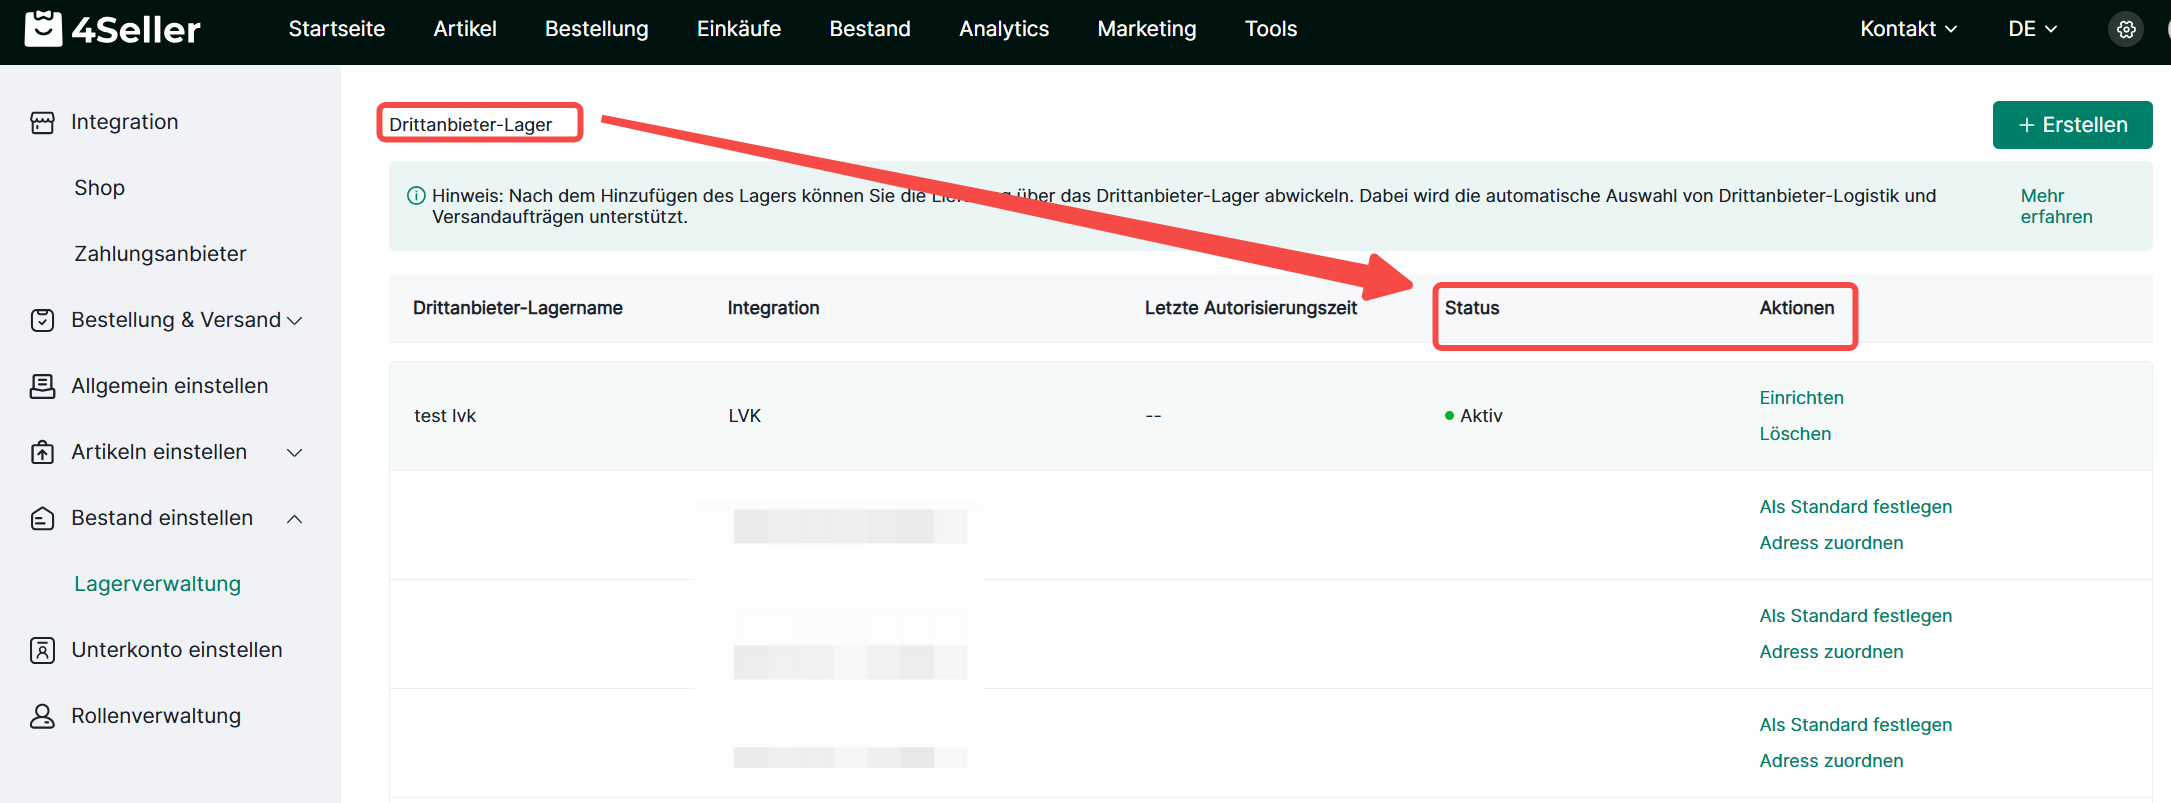Image resolution: width=2171 pixels, height=803 pixels.
Task: Open Unterkonto einstellen via its icon
Action: point(42,650)
